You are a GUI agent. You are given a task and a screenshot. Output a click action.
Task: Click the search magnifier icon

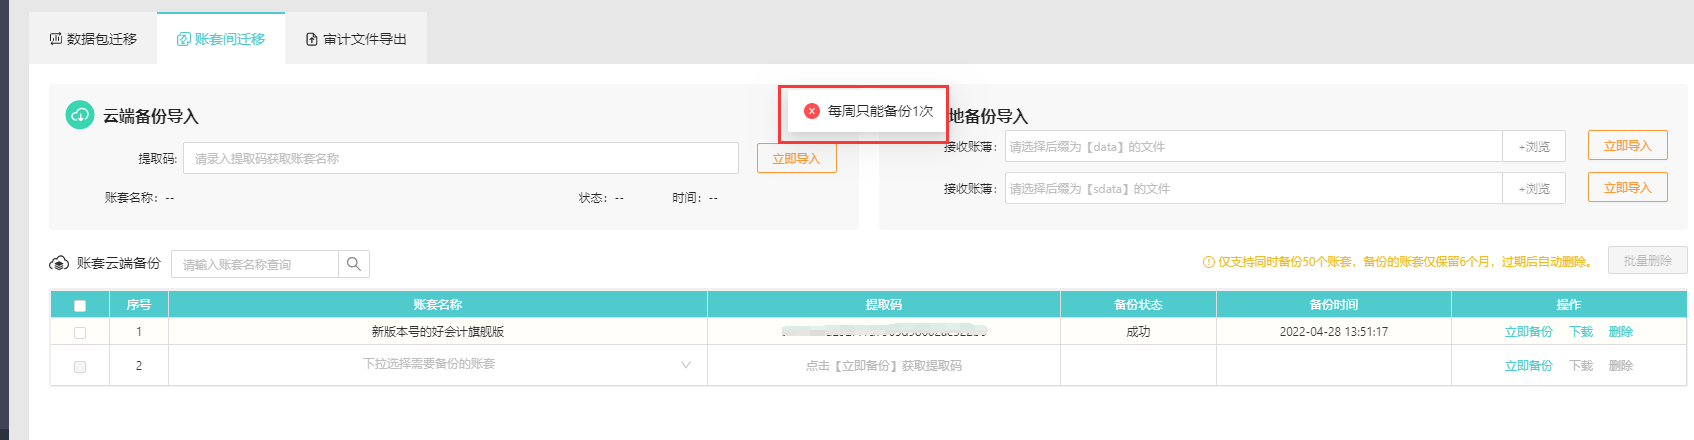click(x=354, y=264)
